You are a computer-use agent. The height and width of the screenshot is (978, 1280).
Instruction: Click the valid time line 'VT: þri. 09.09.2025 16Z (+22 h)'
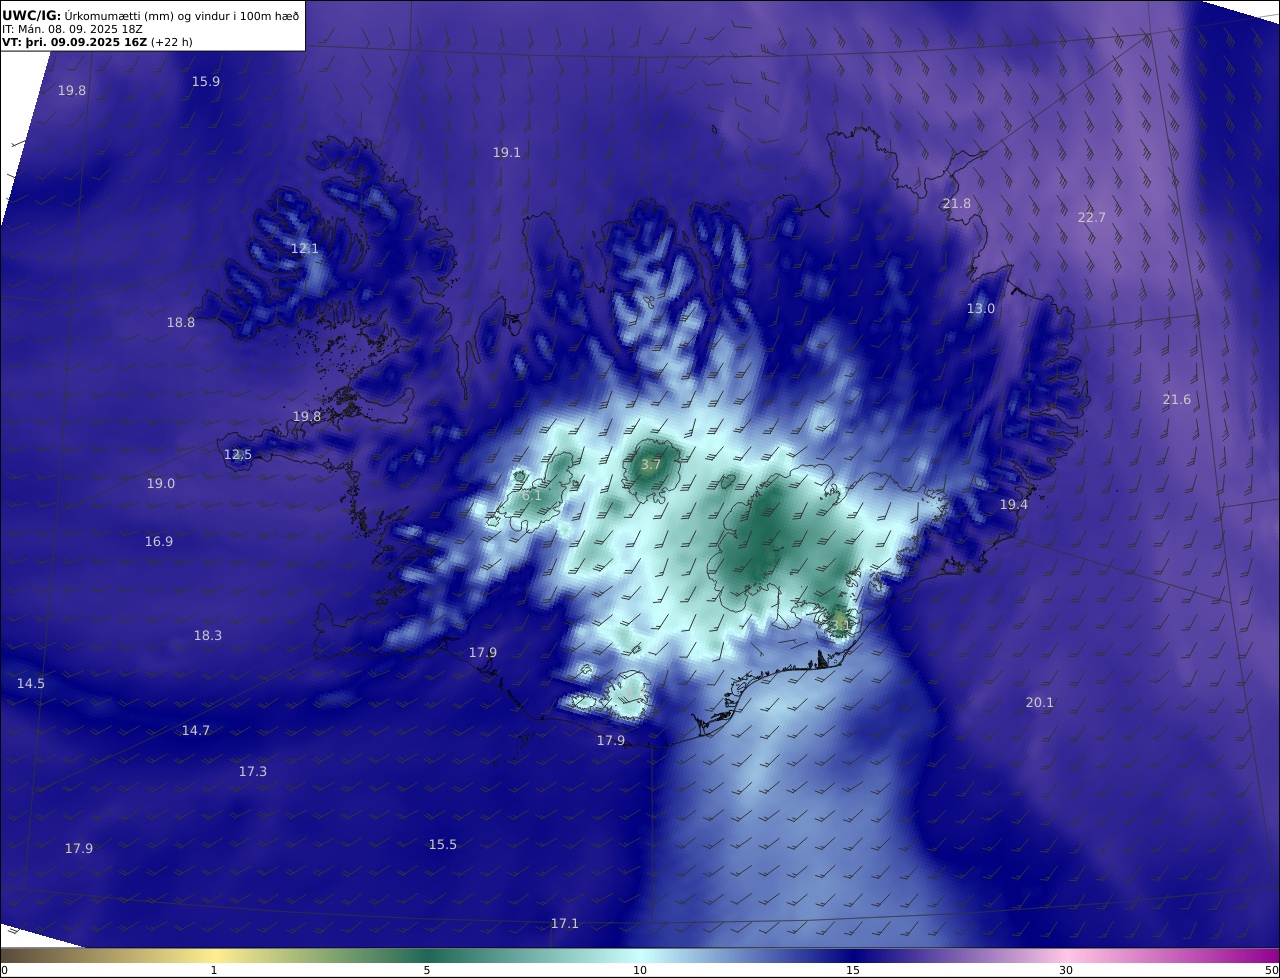pyautogui.click(x=97, y=42)
